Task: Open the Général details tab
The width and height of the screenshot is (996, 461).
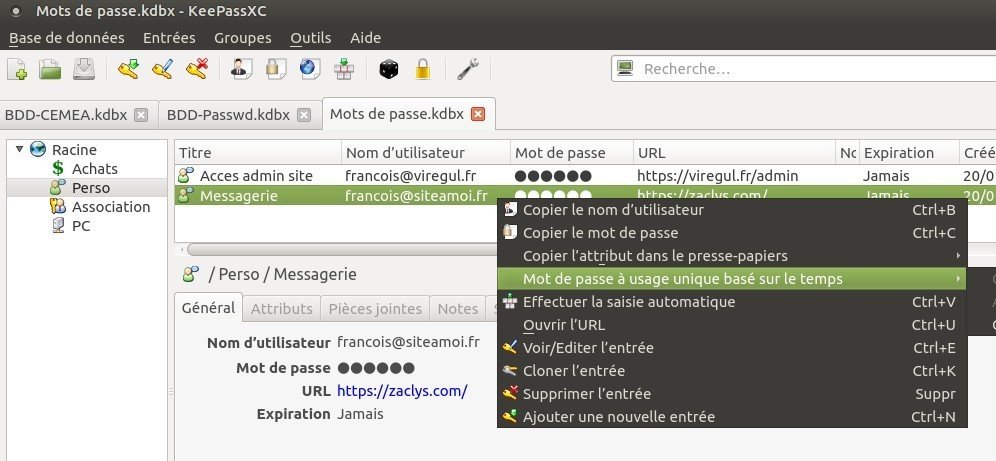Action: click(x=208, y=308)
